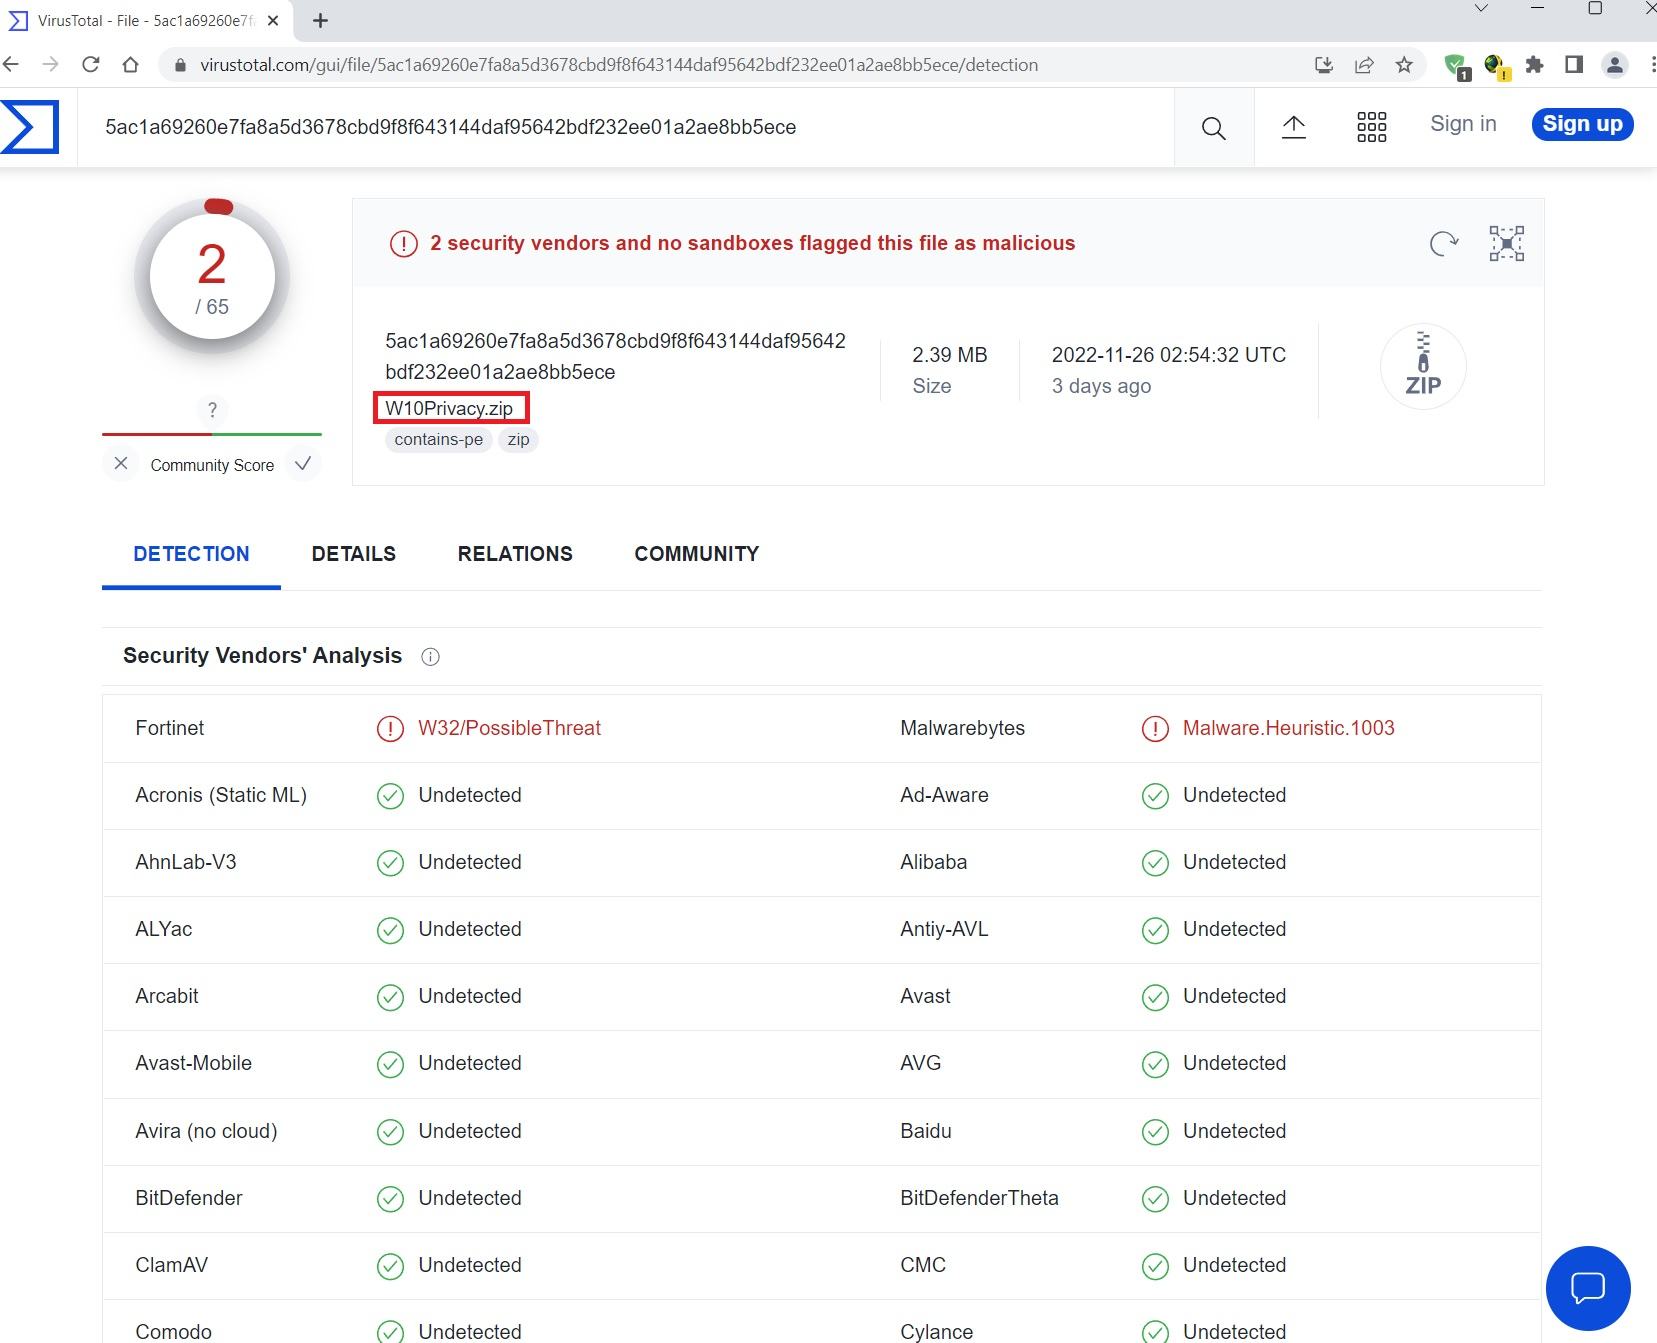Reload the page in the browser
The height and width of the screenshot is (1343, 1657).
click(x=91, y=65)
